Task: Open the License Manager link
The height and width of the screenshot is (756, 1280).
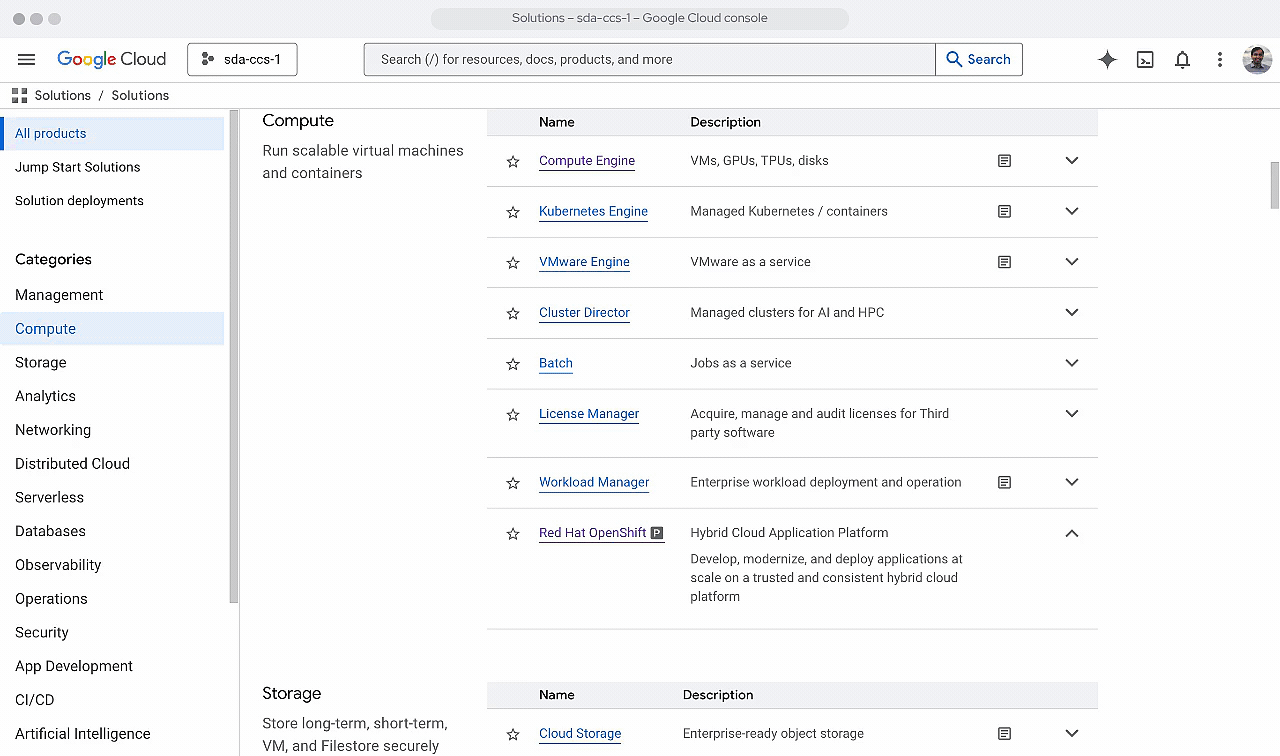Action: pyautogui.click(x=589, y=413)
